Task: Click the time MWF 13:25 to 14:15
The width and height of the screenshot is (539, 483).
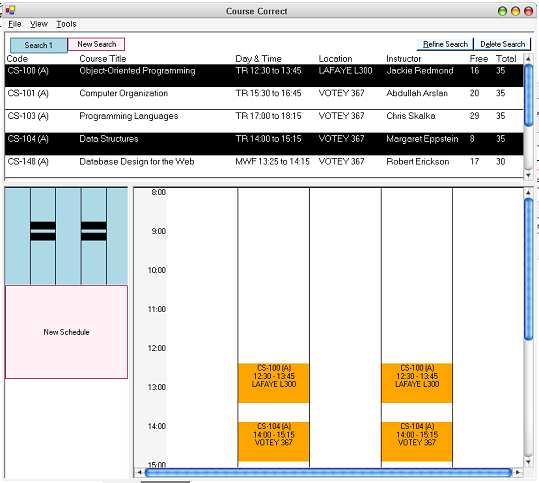Action: point(272,162)
